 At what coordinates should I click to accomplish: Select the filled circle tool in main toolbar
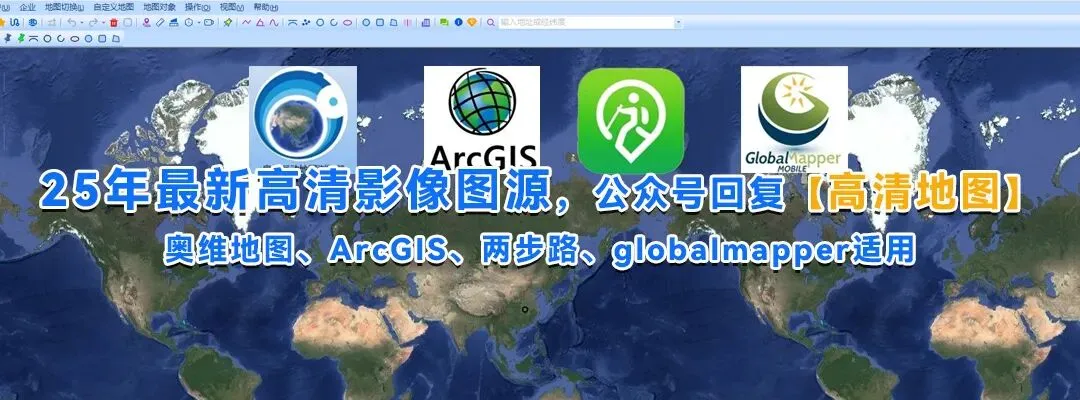[366, 22]
